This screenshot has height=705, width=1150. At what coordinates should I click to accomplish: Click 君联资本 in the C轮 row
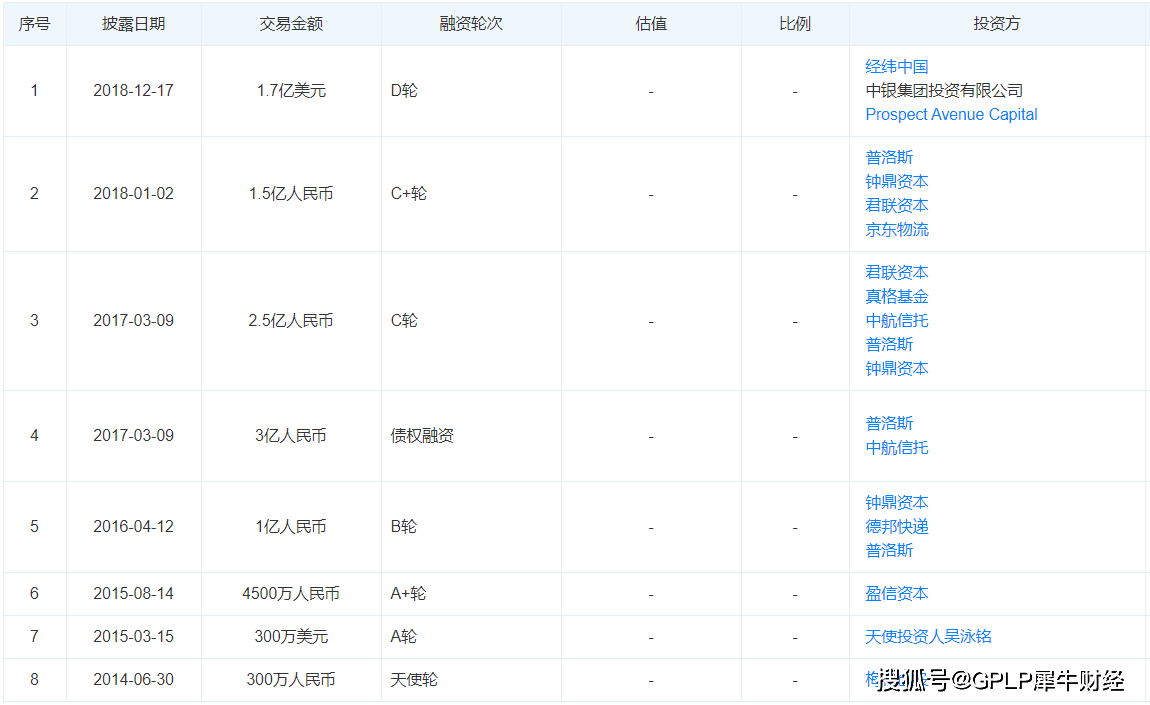point(896,272)
